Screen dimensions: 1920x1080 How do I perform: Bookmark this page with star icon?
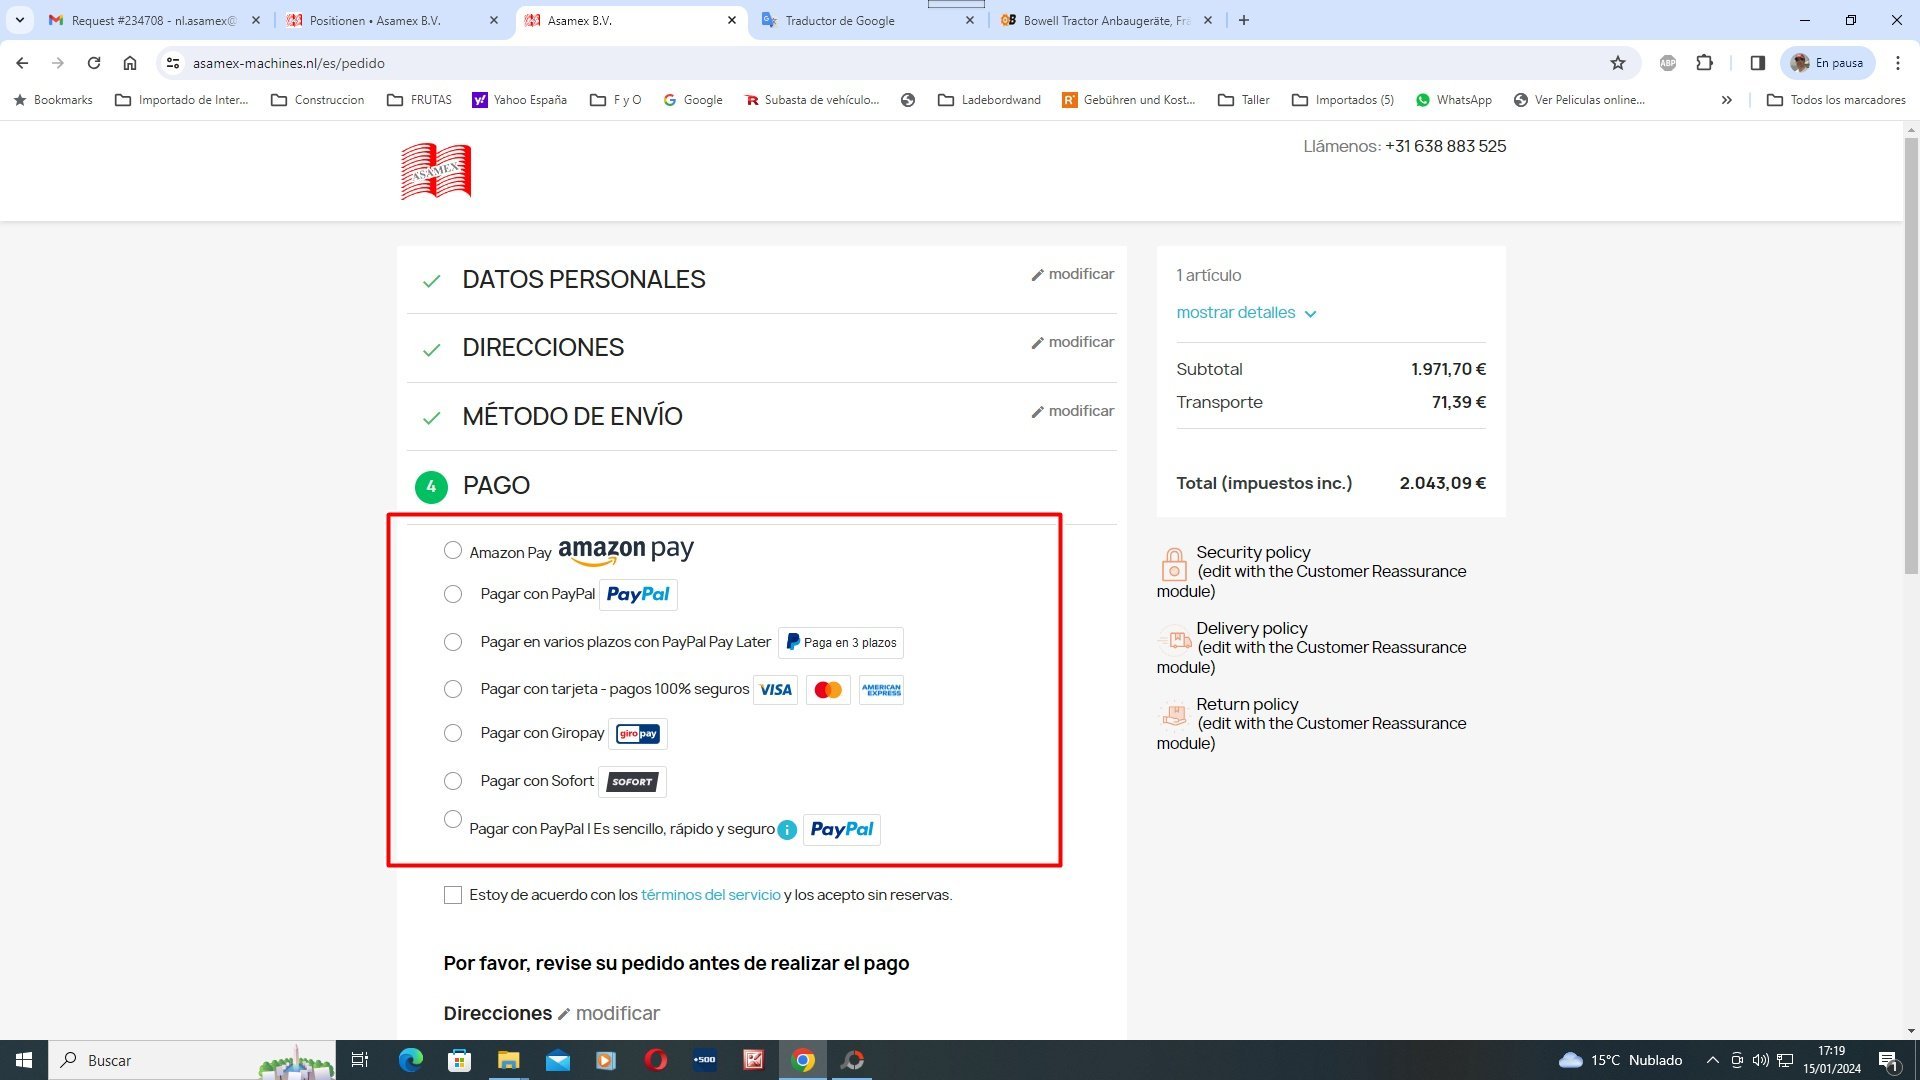tap(1618, 63)
